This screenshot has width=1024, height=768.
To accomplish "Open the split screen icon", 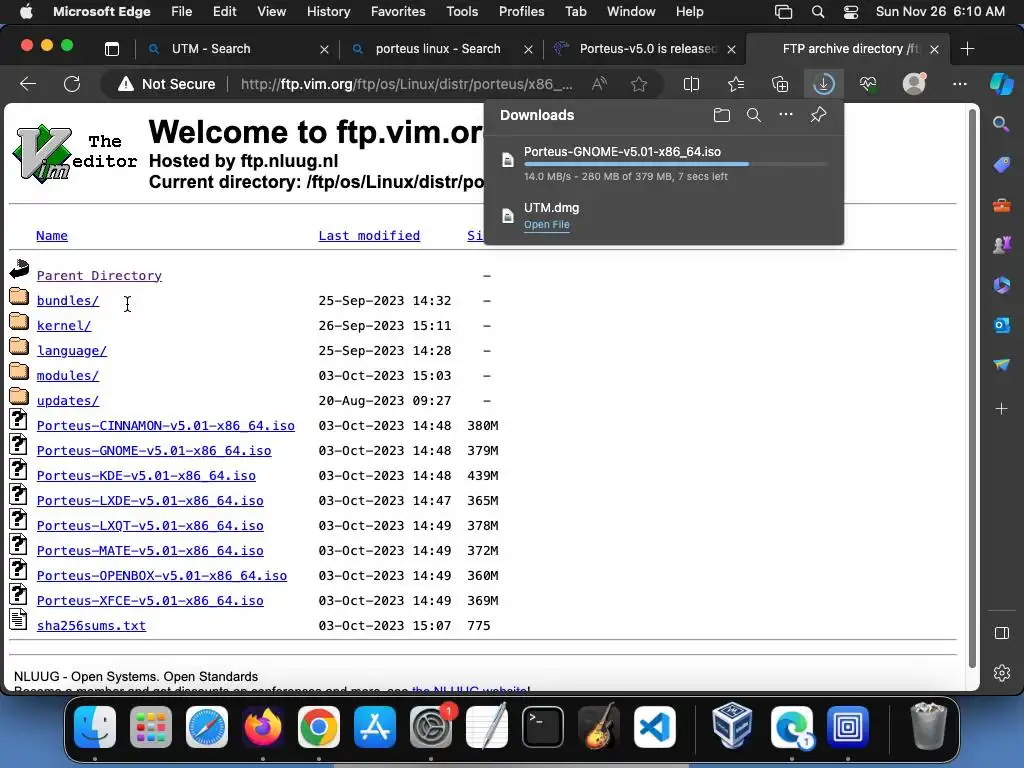I will pyautogui.click(x=691, y=84).
